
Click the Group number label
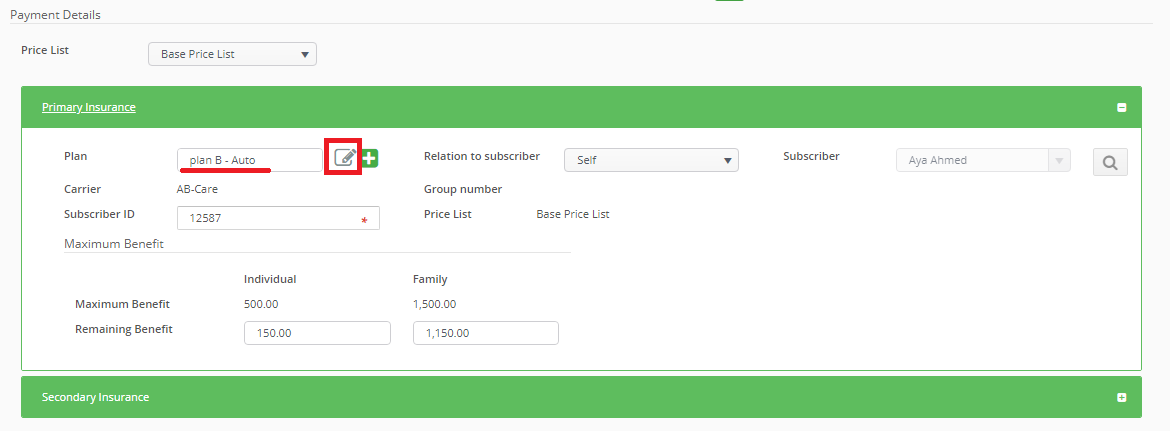point(463,189)
